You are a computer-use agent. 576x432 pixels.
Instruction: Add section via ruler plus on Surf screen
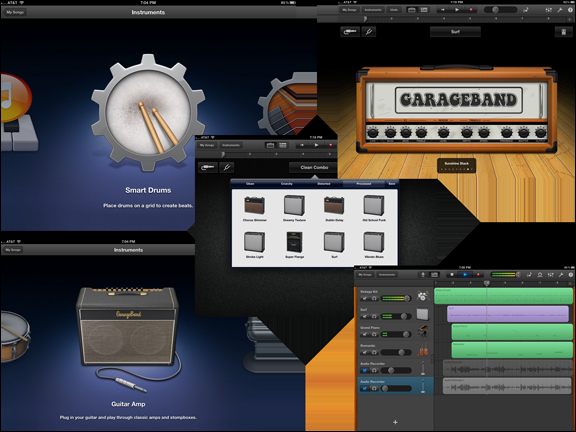click(569, 19)
